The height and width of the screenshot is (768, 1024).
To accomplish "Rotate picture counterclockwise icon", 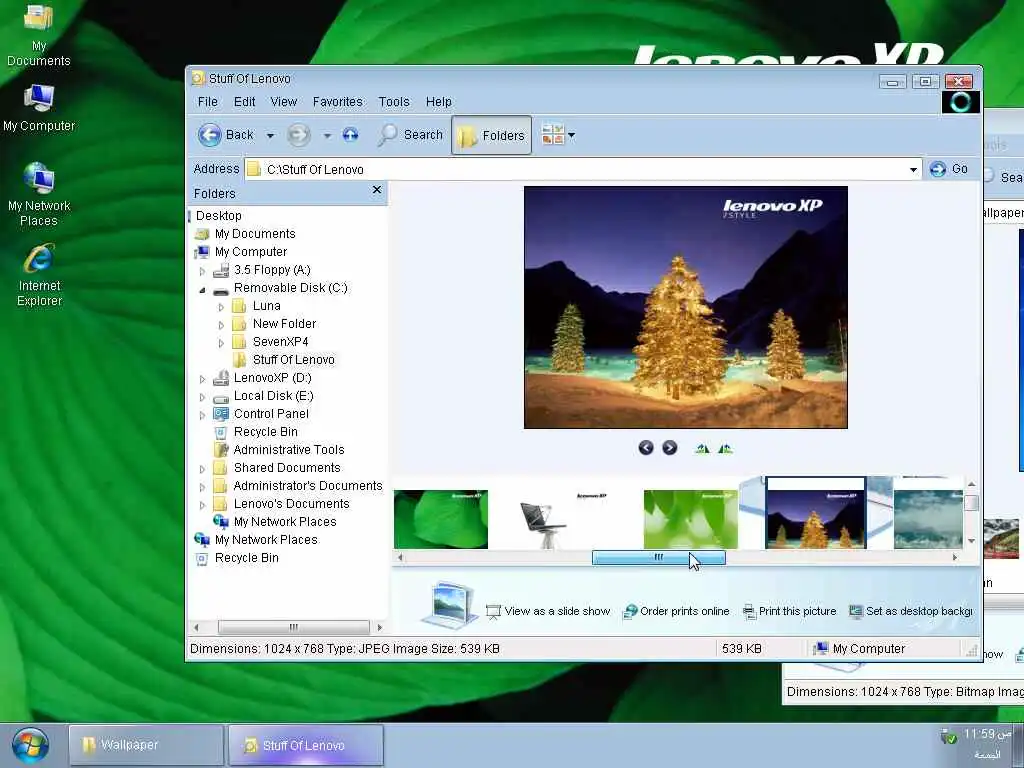I will point(725,448).
